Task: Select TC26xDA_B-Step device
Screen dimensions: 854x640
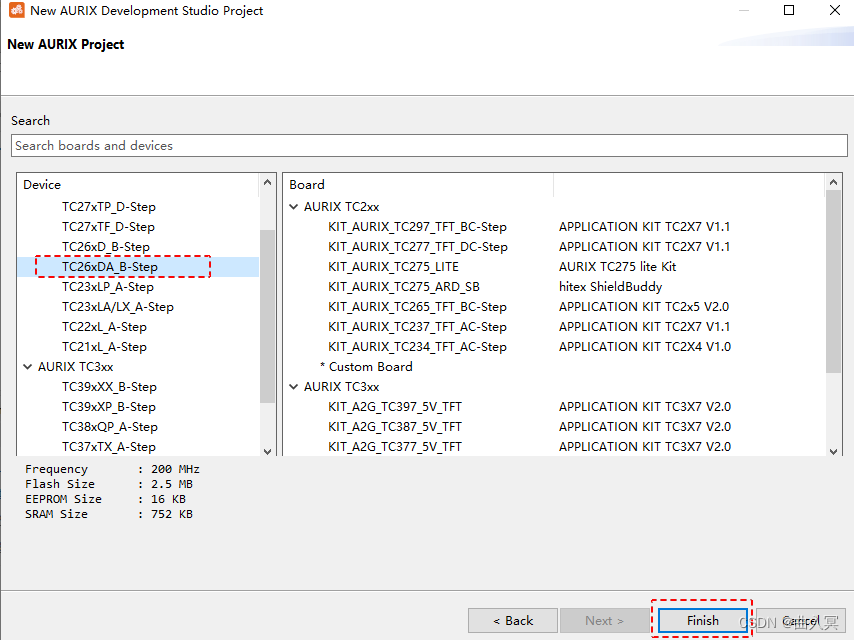Action: (110, 267)
